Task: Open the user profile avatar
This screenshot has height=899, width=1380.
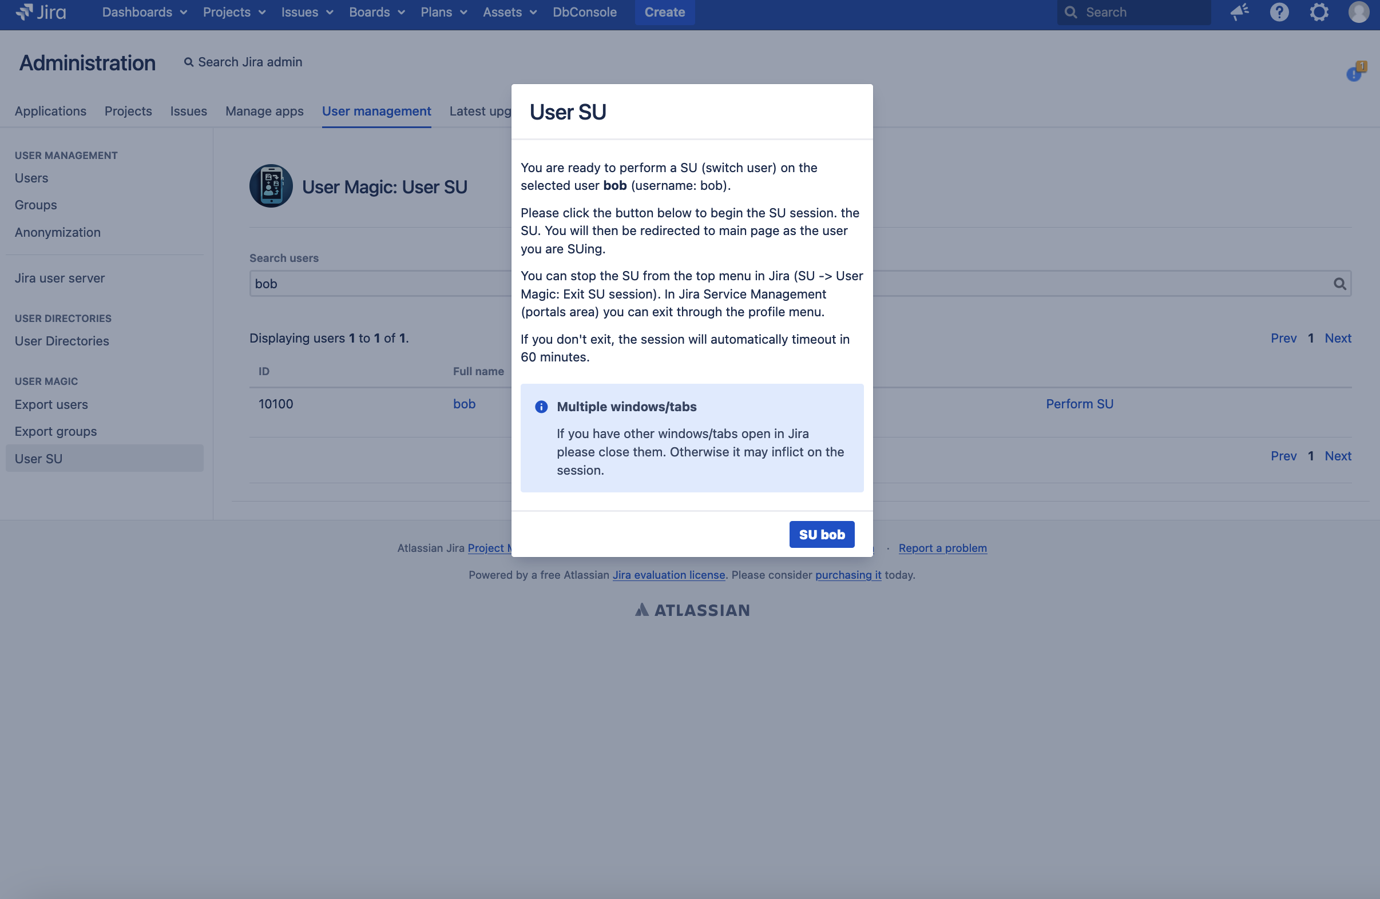Action: 1358,12
